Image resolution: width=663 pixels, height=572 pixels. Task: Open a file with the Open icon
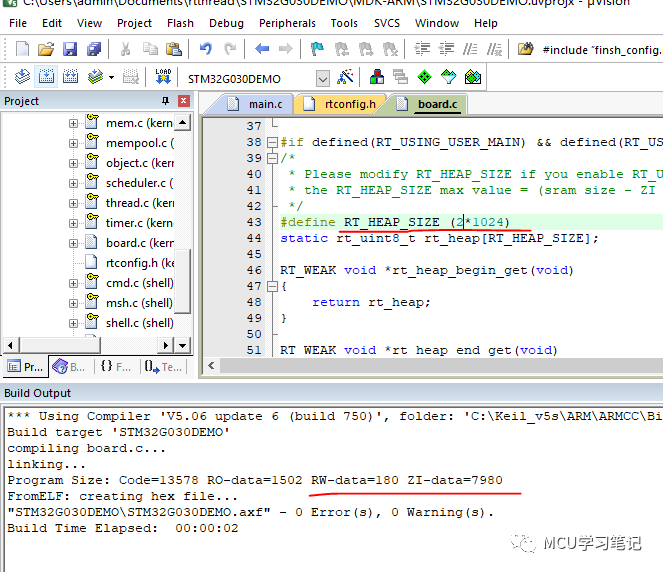click(46, 49)
